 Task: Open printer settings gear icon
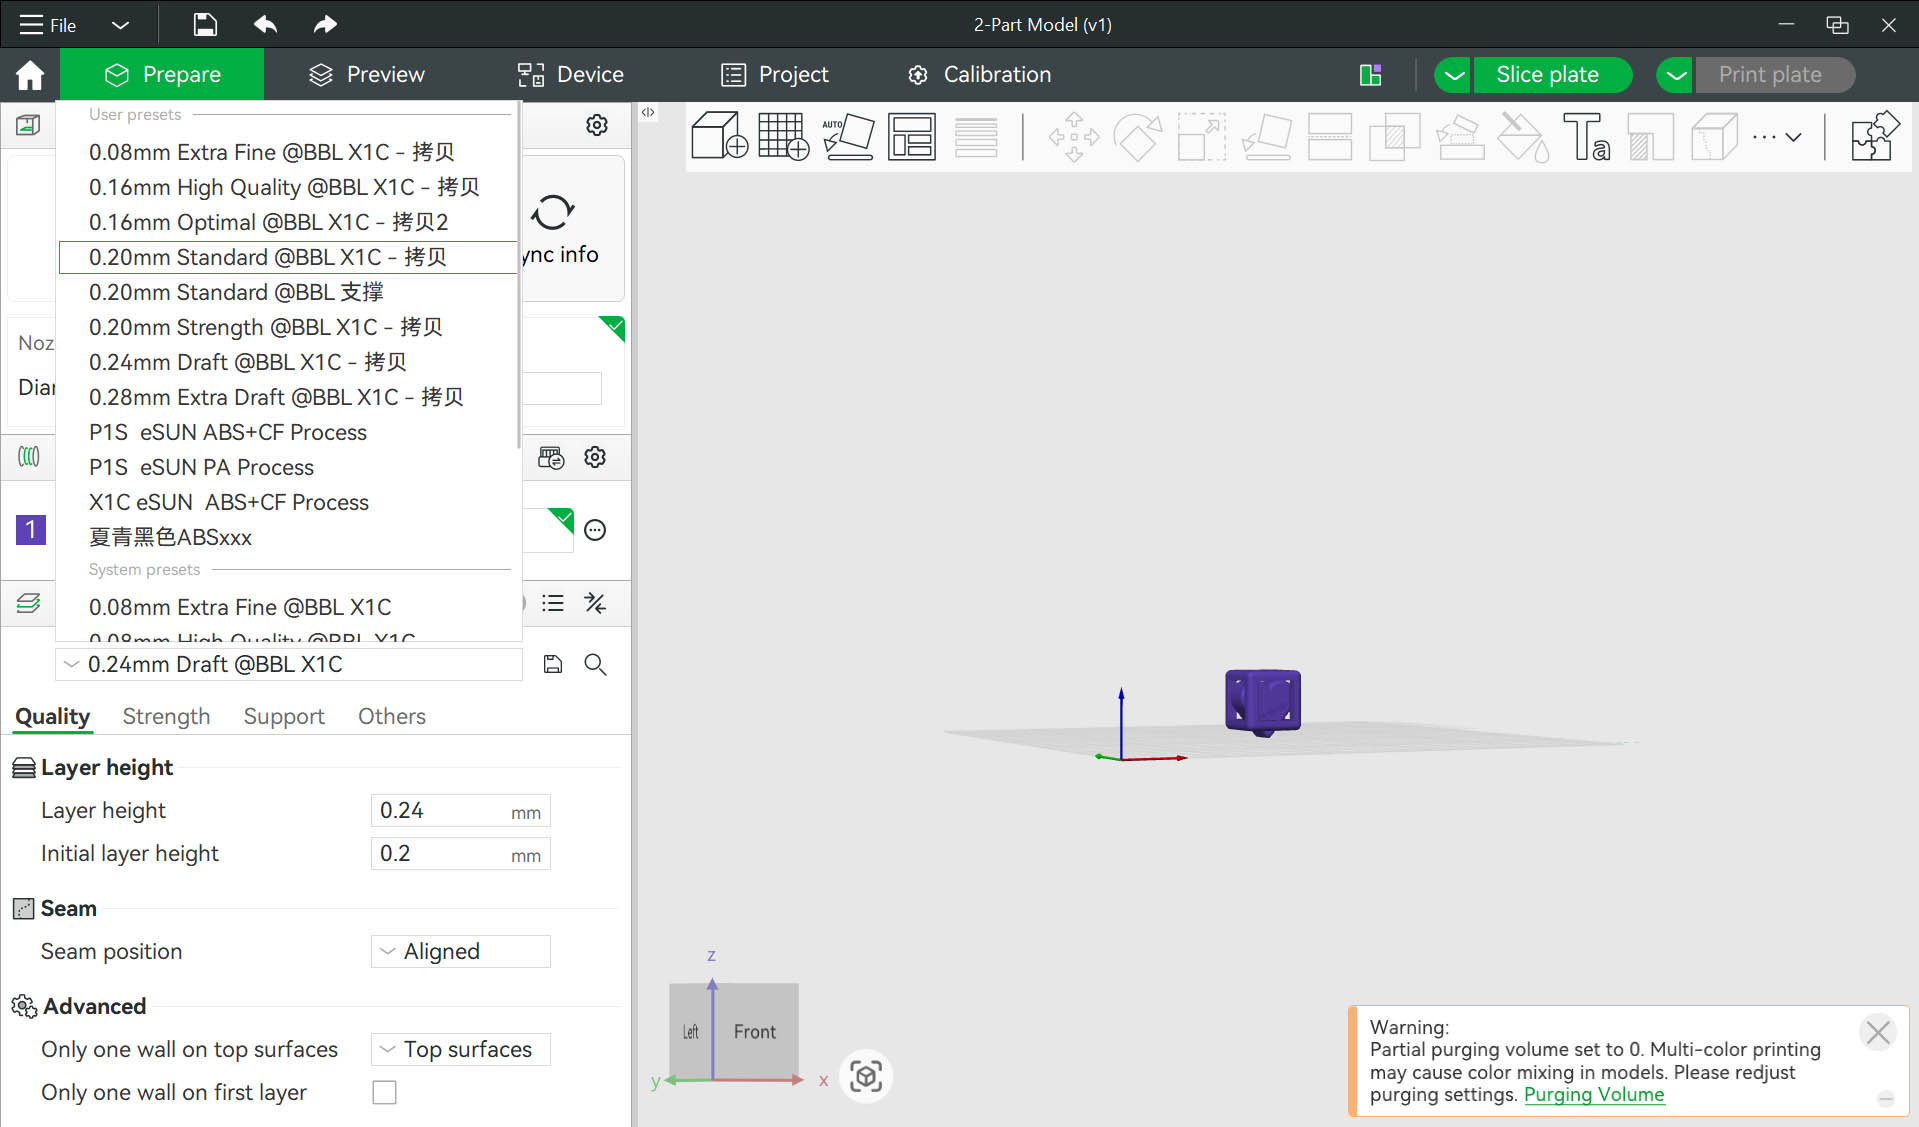pyautogui.click(x=597, y=125)
